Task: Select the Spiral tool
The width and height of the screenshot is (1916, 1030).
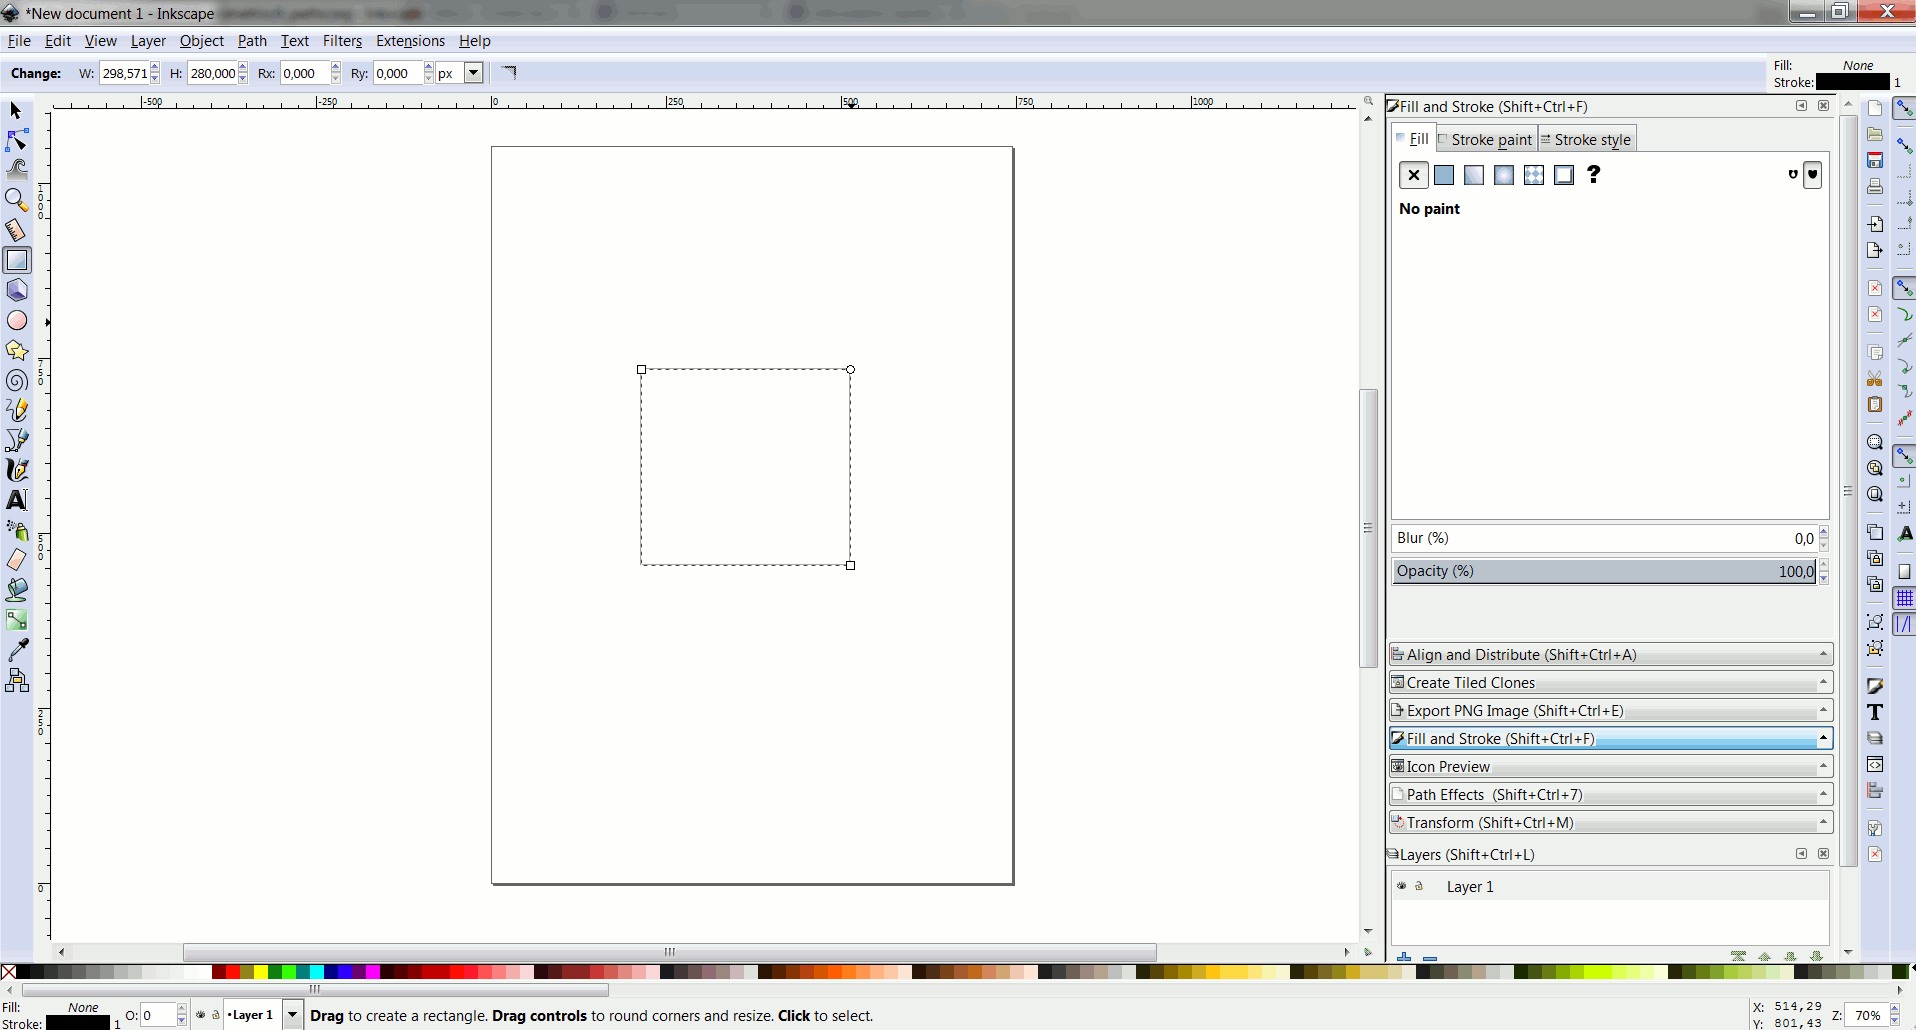Action: [16, 381]
